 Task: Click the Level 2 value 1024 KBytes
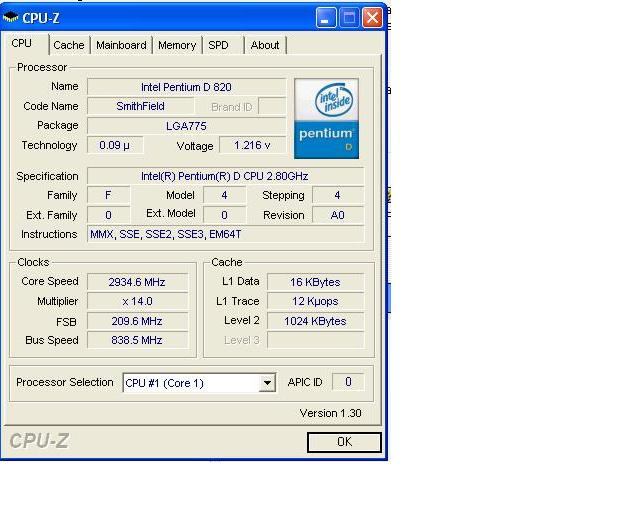(x=315, y=321)
